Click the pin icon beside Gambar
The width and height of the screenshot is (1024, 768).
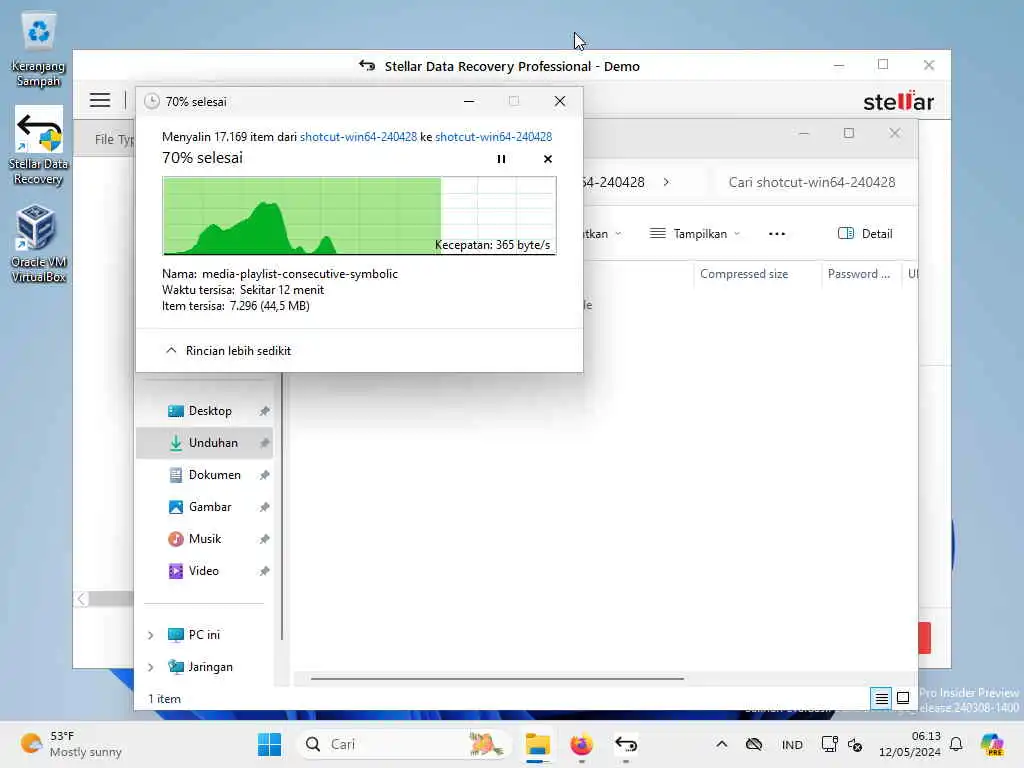[x=264, y=507]
